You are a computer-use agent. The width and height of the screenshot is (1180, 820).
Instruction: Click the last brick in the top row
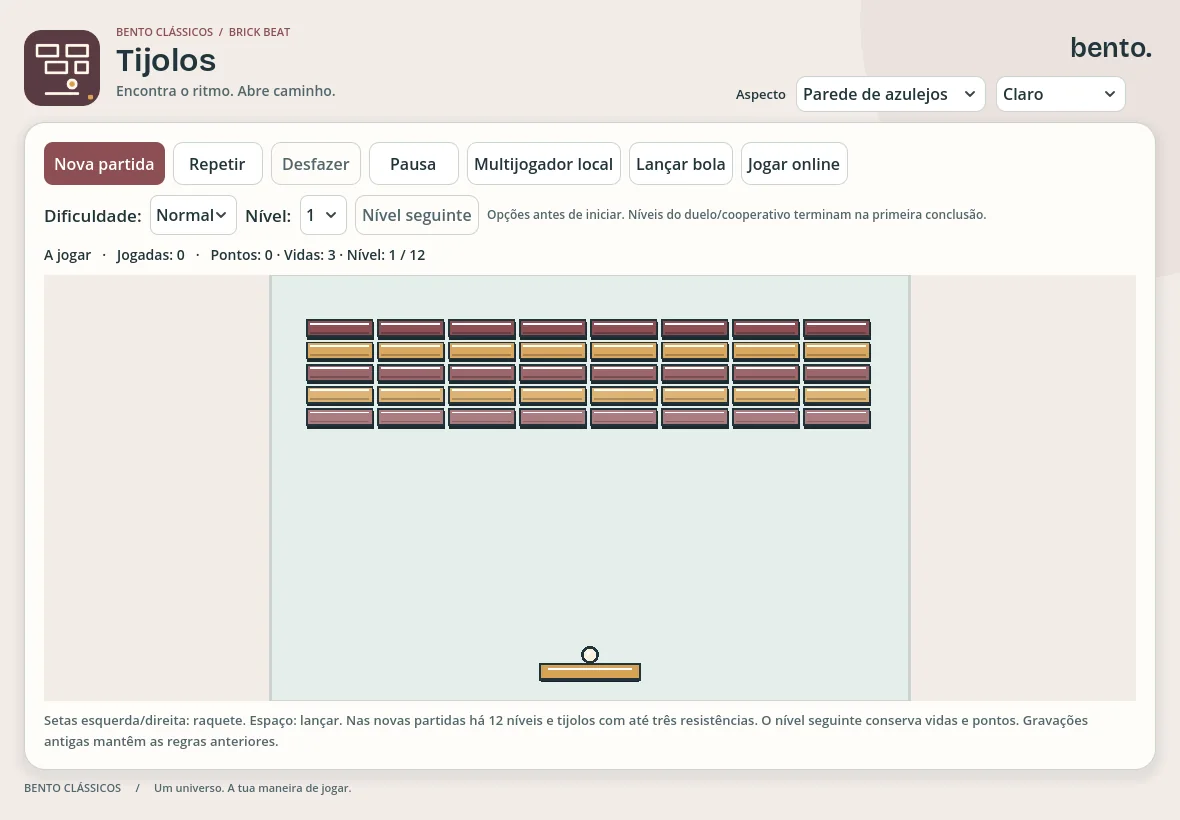tap(837, 329)
